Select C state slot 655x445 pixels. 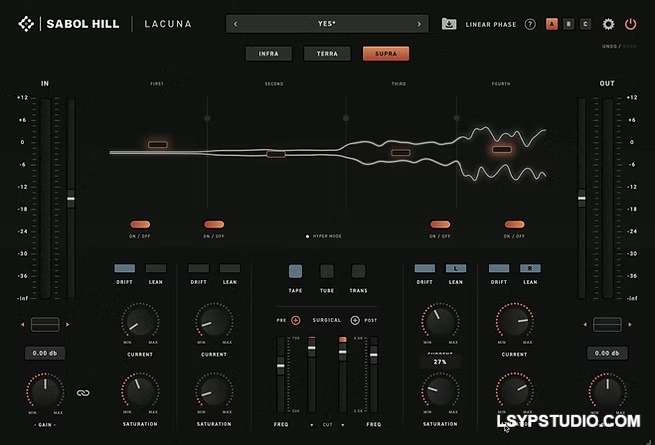click(x=585, y=24)
